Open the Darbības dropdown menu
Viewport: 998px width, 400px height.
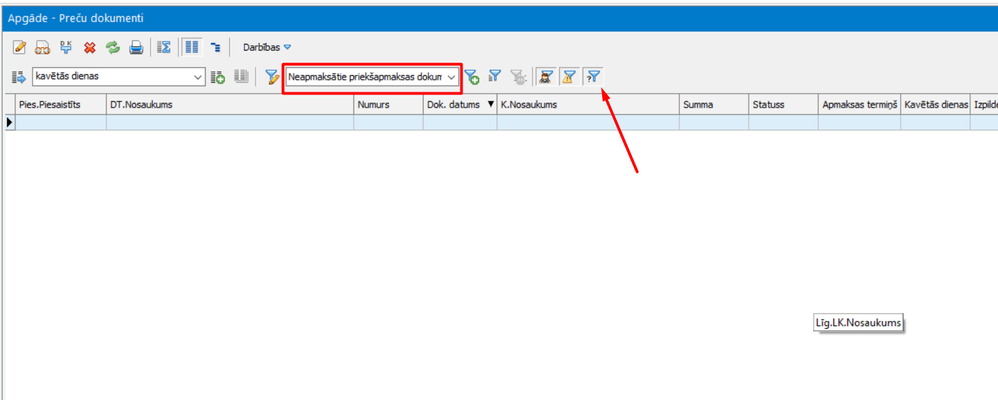coord(267,47)
